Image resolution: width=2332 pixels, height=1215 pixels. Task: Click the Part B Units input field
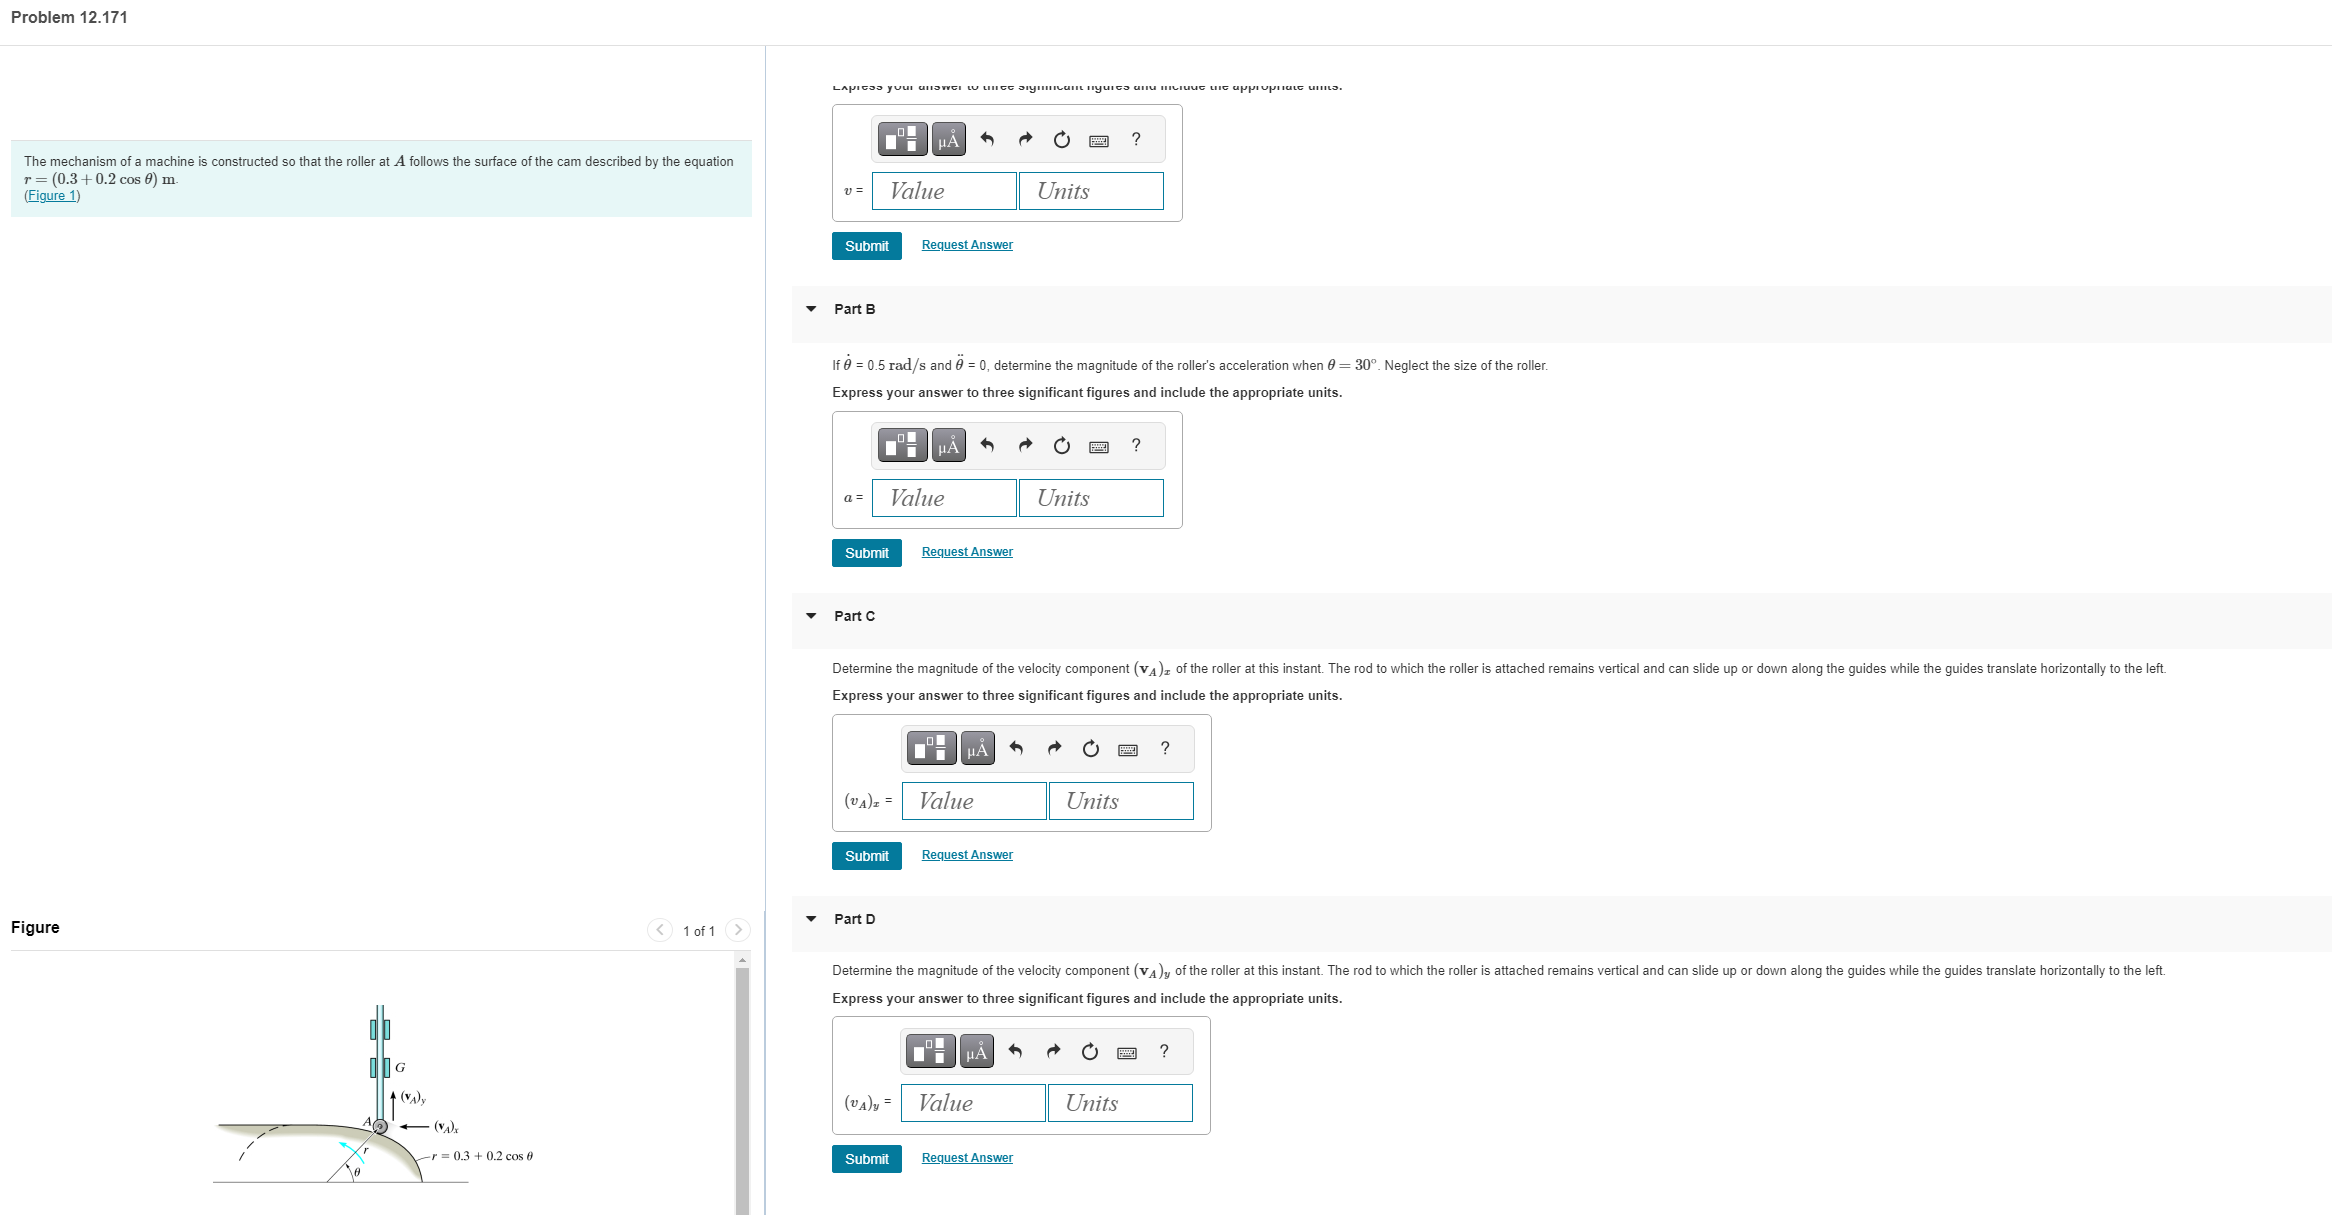pos(1091,498)
